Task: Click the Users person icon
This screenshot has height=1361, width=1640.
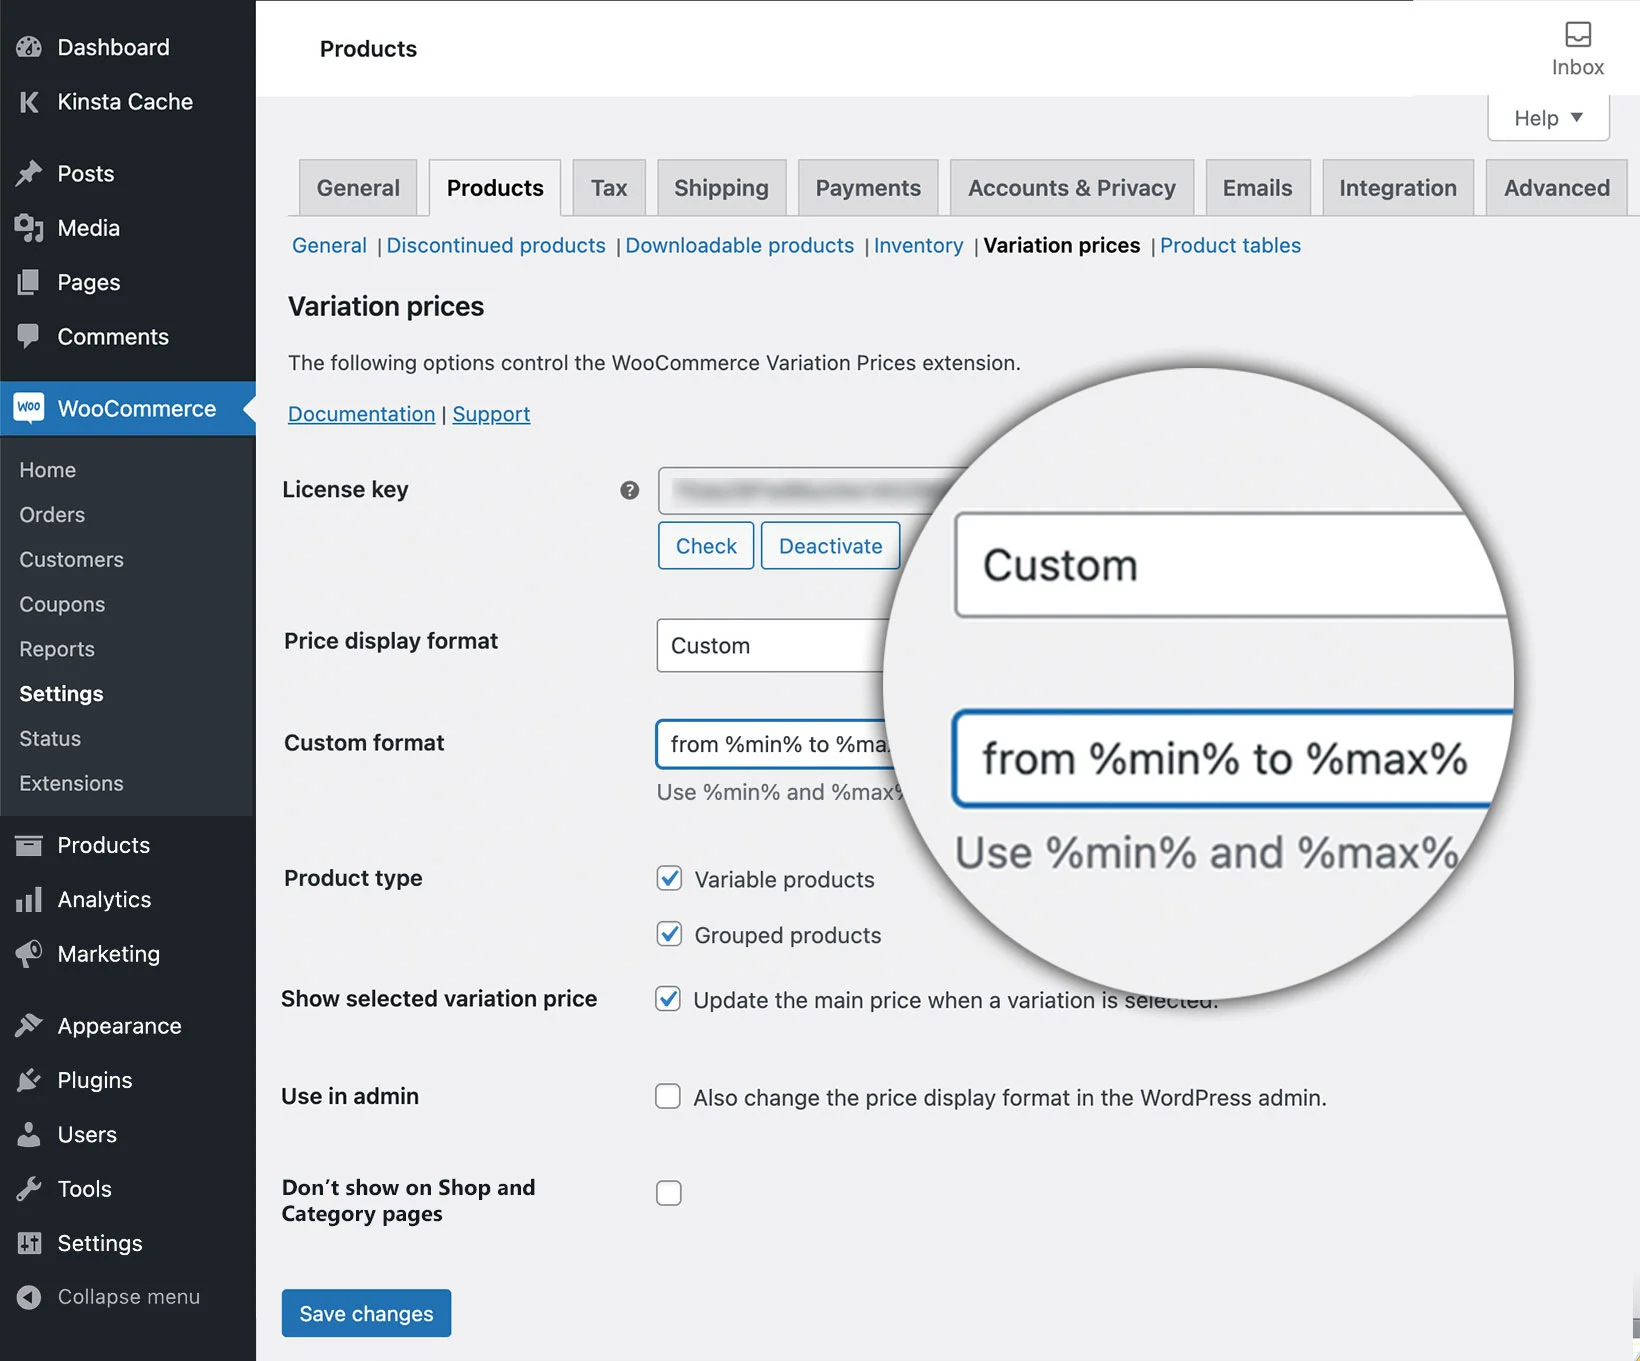Action: (29, 1134)
